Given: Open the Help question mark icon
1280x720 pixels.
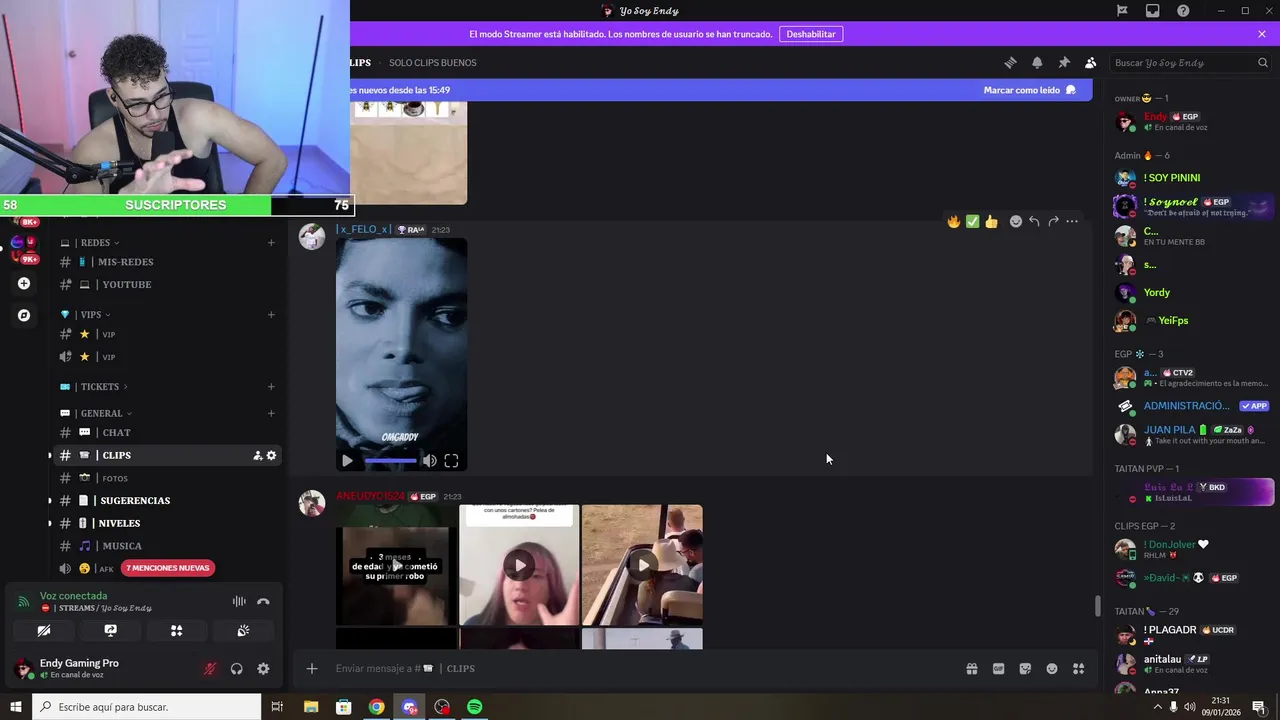Looking at the screenshot, I should pos(1183,10).
